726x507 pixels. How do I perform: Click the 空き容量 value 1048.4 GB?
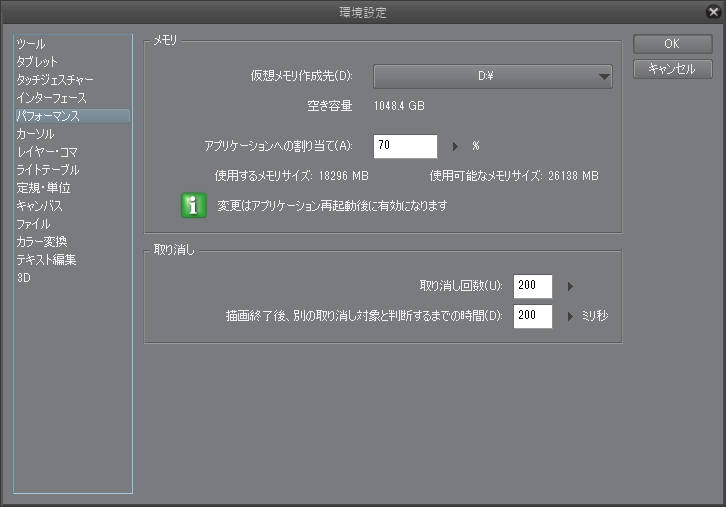399,106
